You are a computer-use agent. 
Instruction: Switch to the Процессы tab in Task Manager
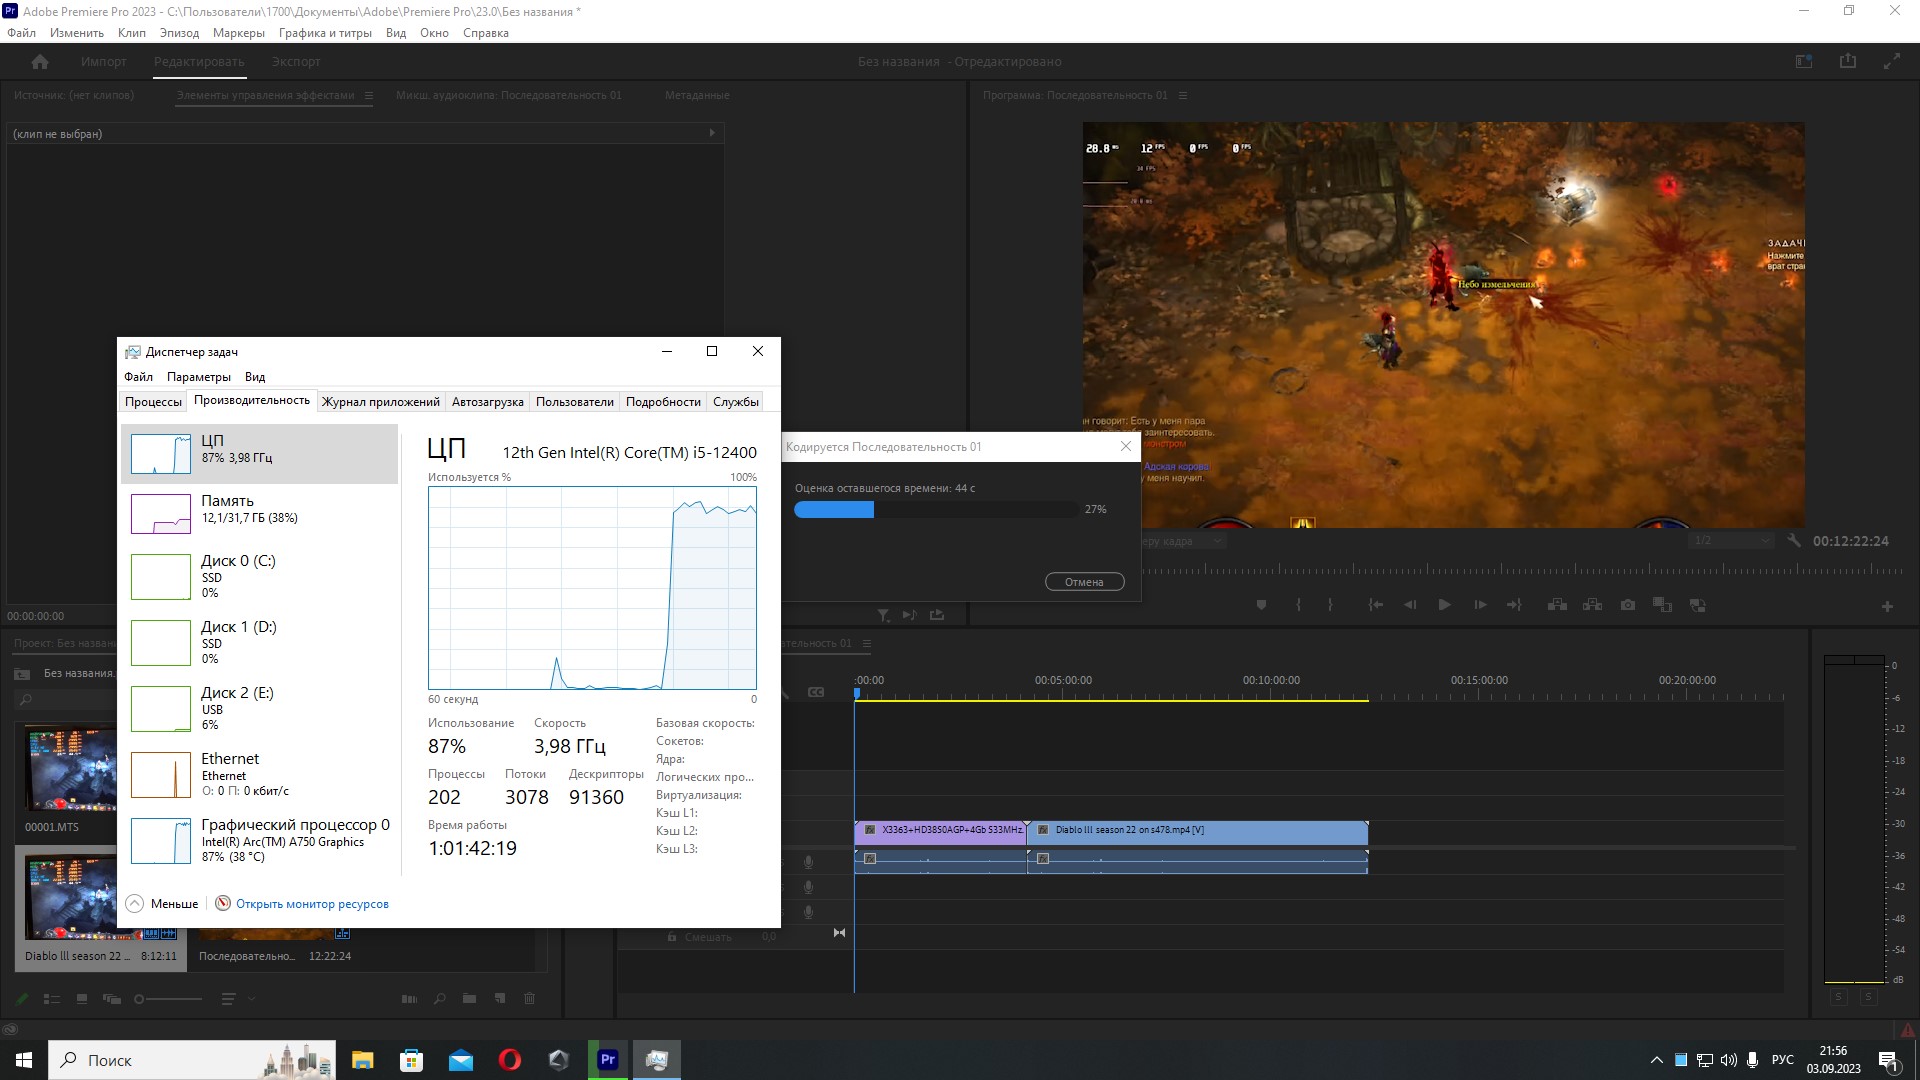pos(153,402)
